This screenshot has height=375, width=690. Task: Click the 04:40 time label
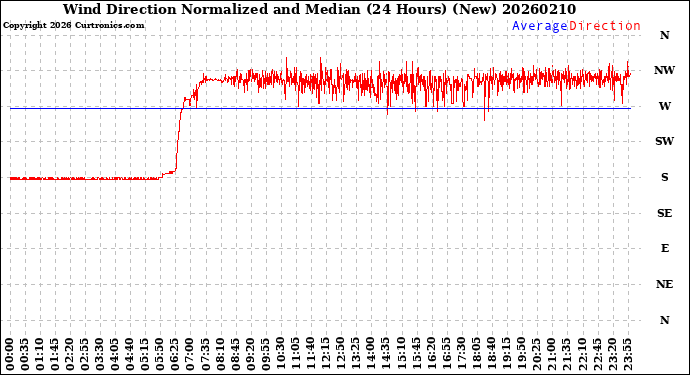(x=130, y=355)
